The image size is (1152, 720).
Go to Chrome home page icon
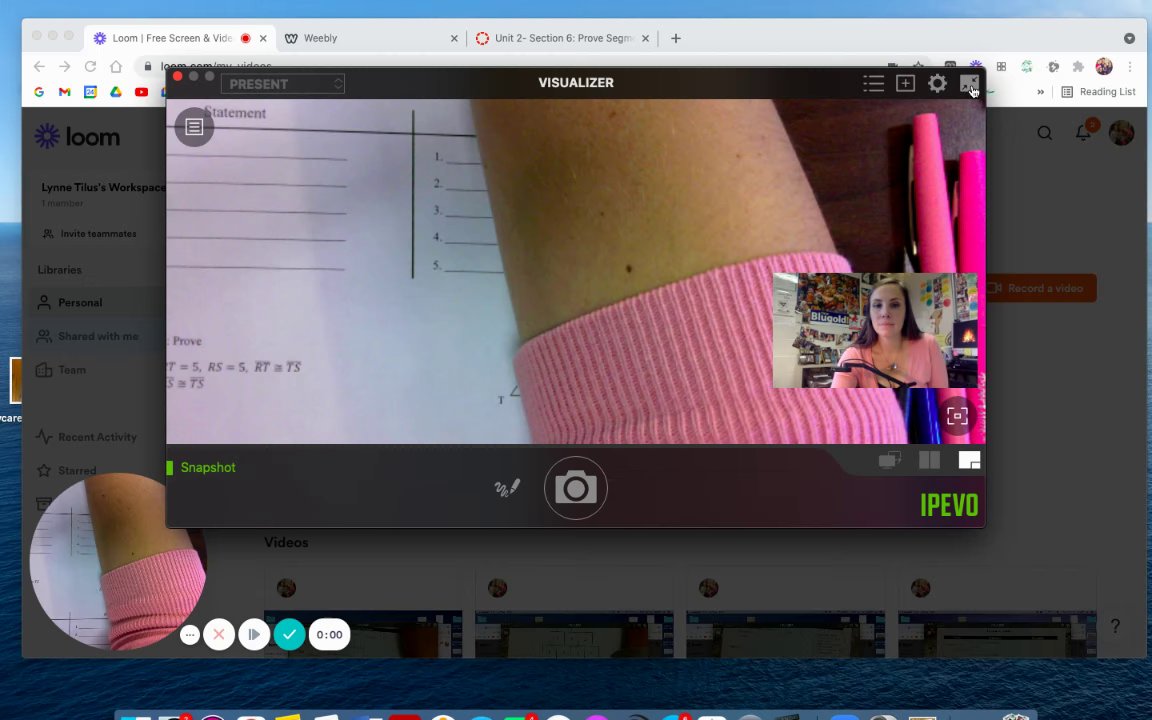tap(116, 66)
